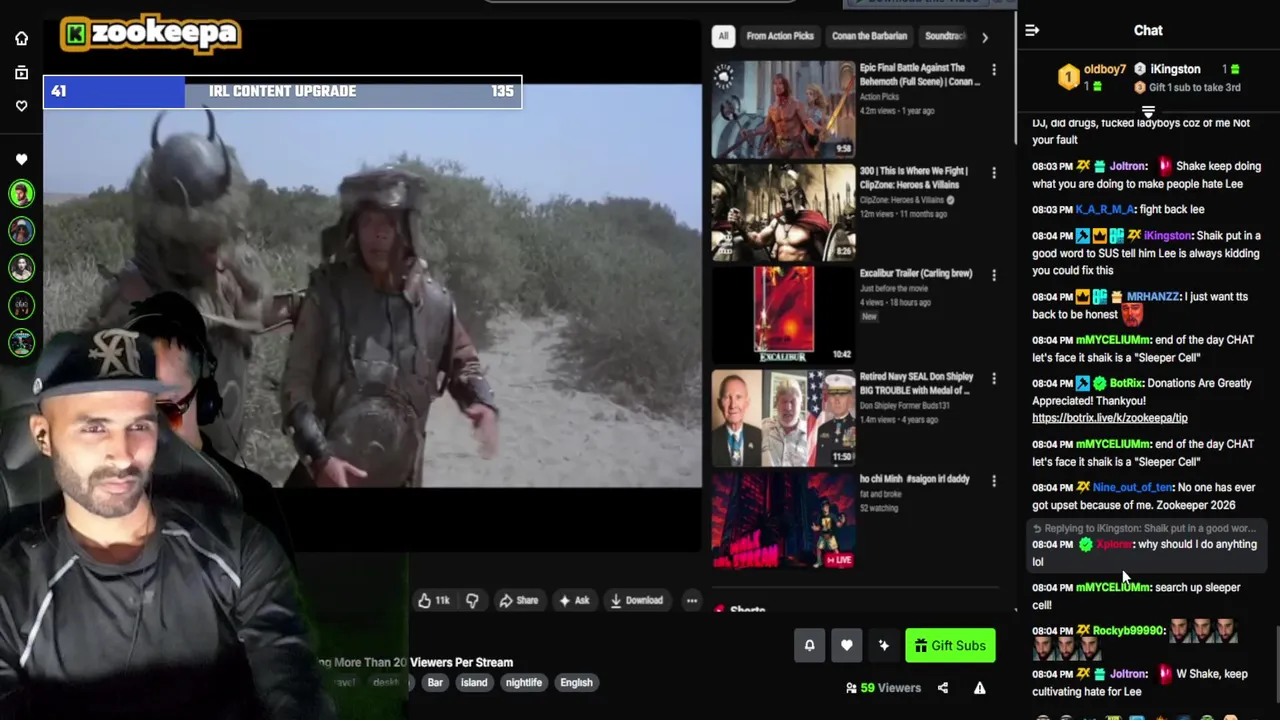Open the second followed channel avatar in sidebar
Image resolution: width=1280 pixels, height=720 pixels.
(x=21, y=231)
